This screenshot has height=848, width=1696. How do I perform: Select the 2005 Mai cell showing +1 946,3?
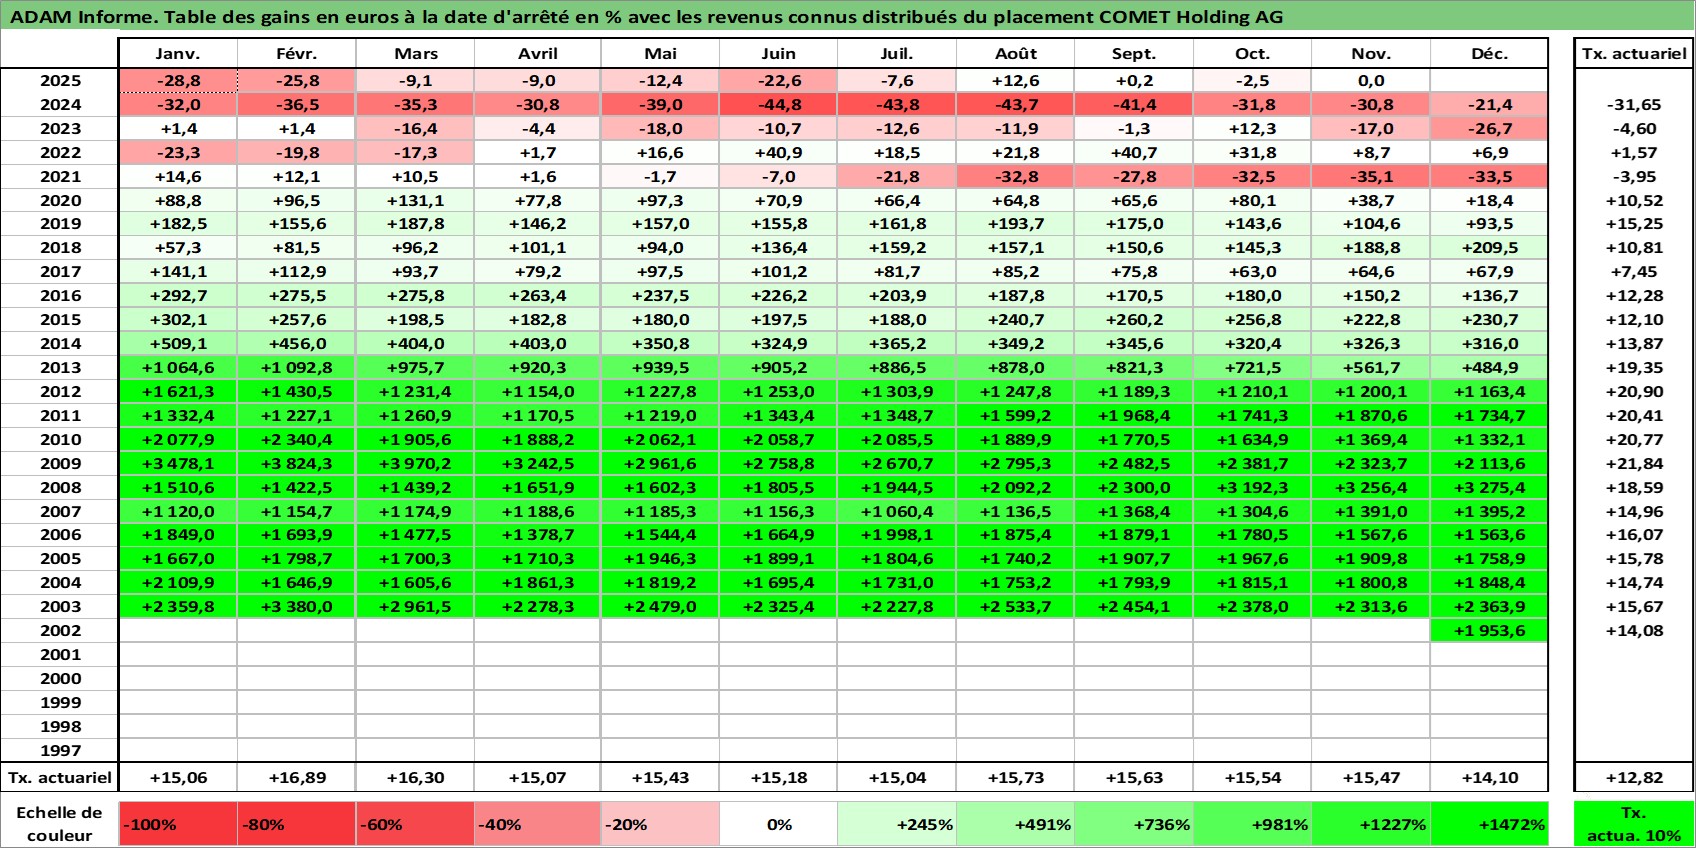(x=660, y=559)
